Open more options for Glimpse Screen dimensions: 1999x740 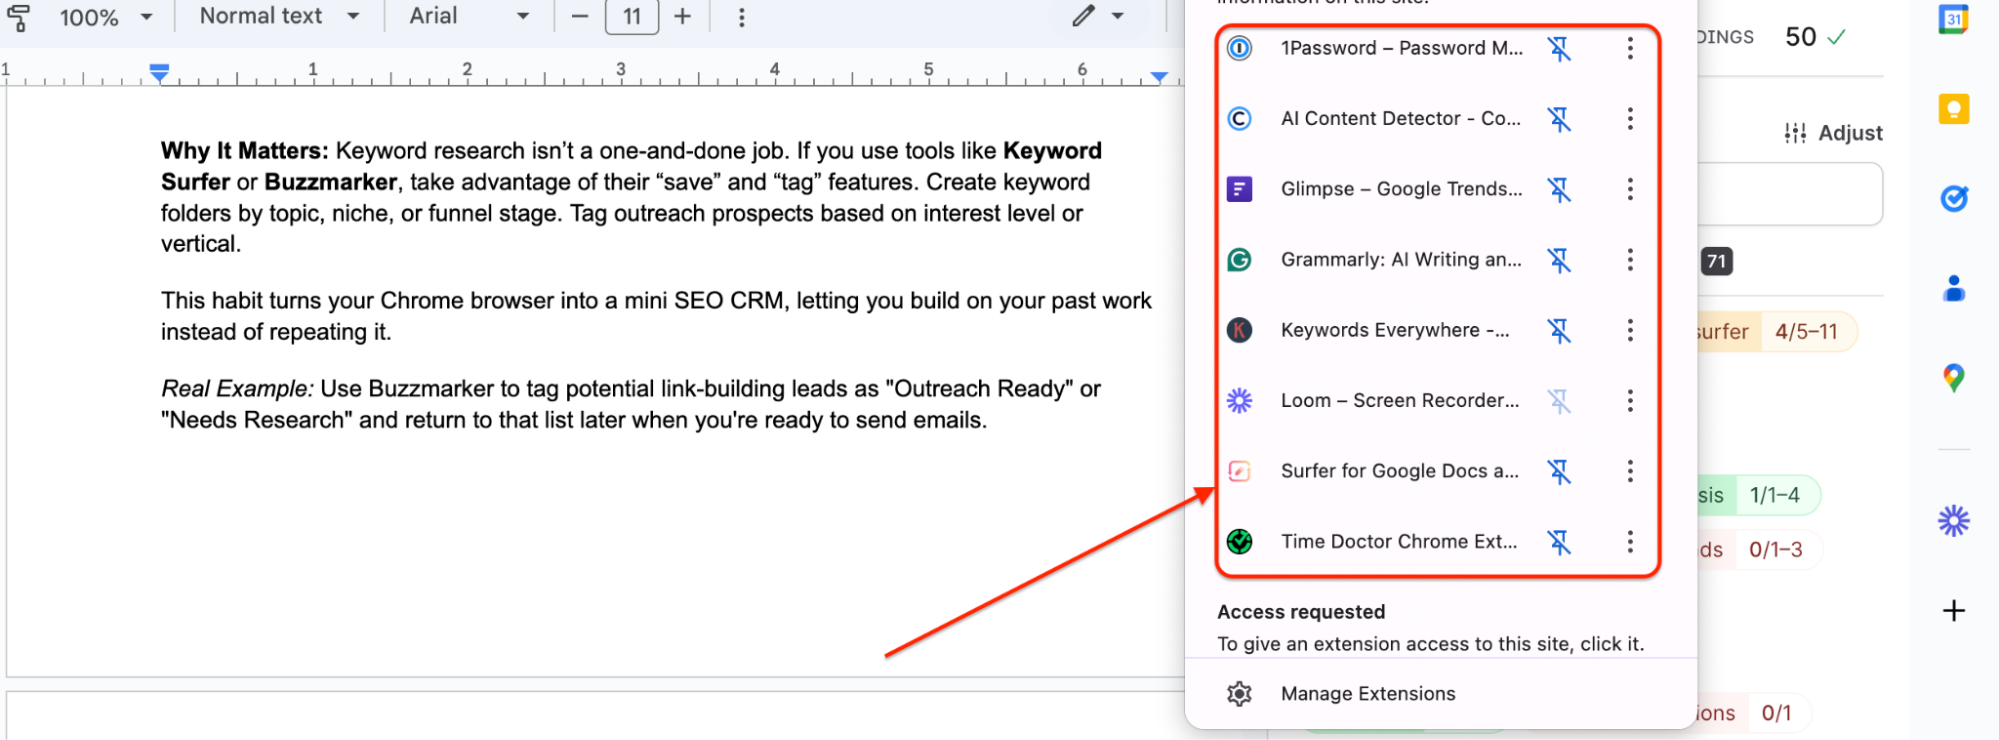[x=1630, y=189]
